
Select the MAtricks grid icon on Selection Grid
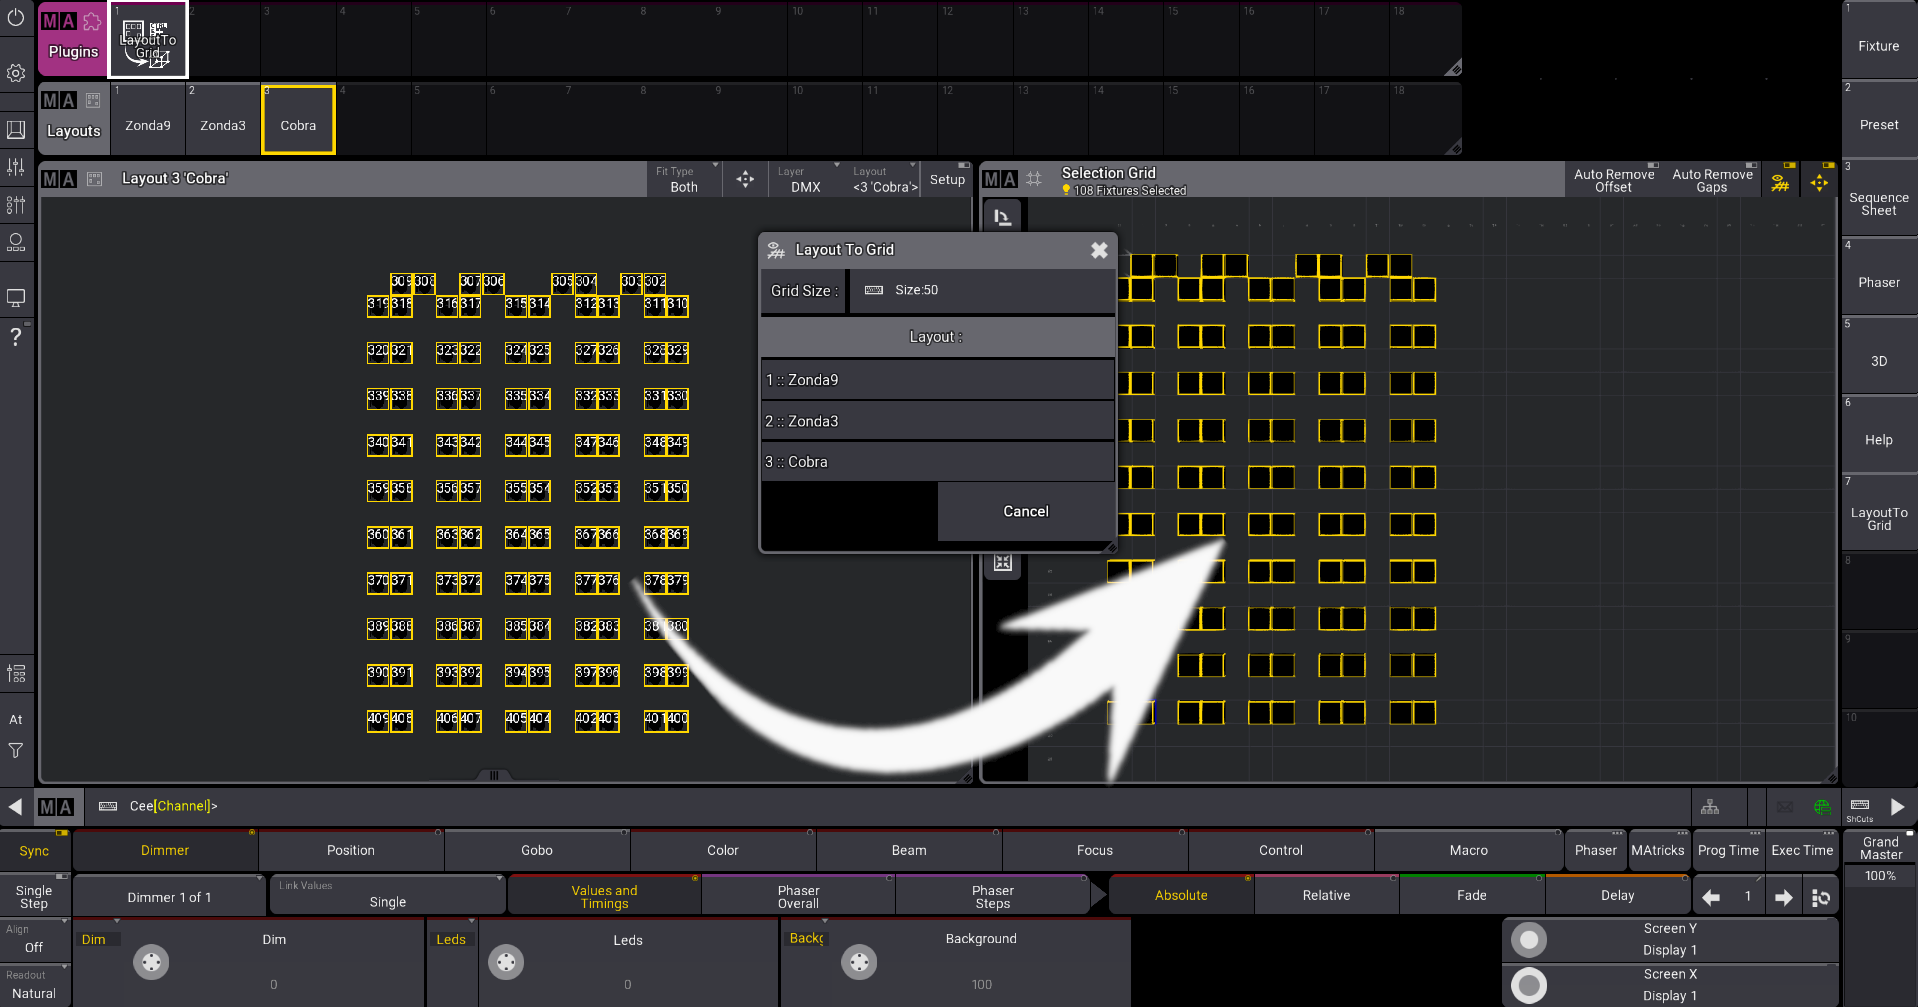pyautogui.click(x=1780, y=181)
